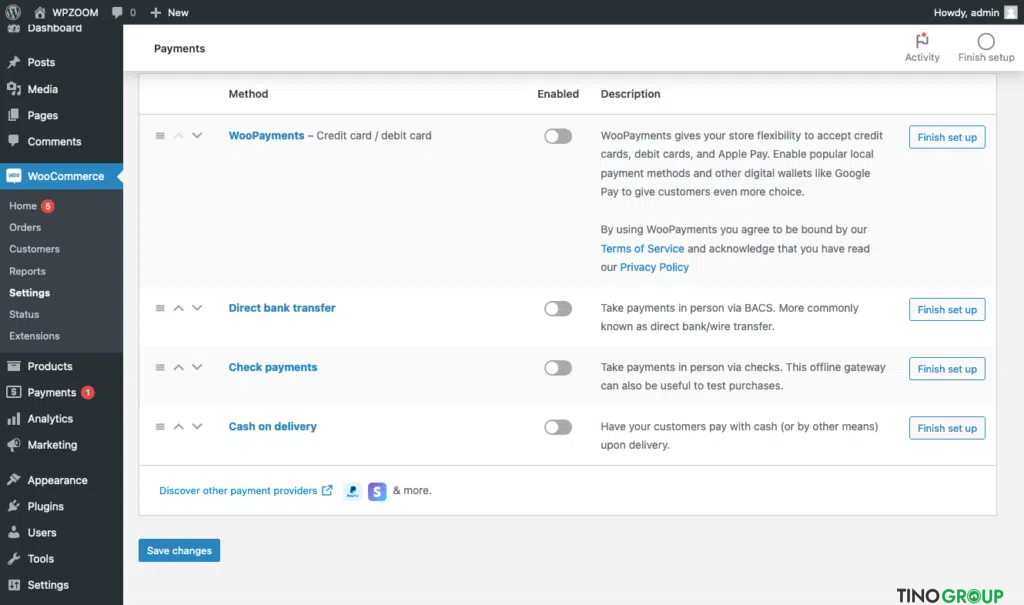
Task: Click the Plugins plug icon
Action: (14, 506)
